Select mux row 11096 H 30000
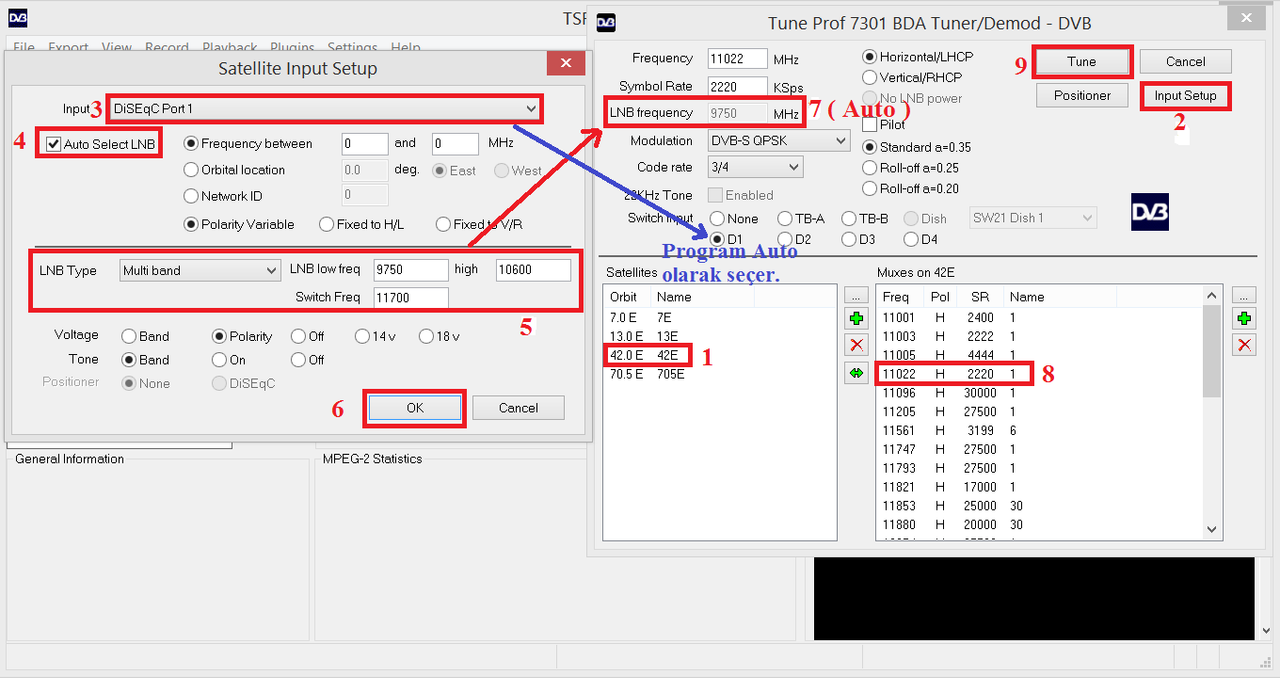 point(1040,393)
